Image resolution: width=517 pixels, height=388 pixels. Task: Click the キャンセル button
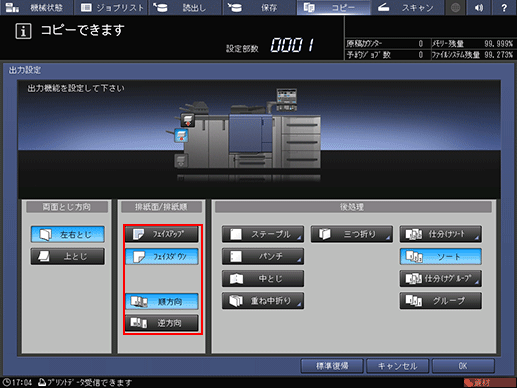tap(397, 366)
